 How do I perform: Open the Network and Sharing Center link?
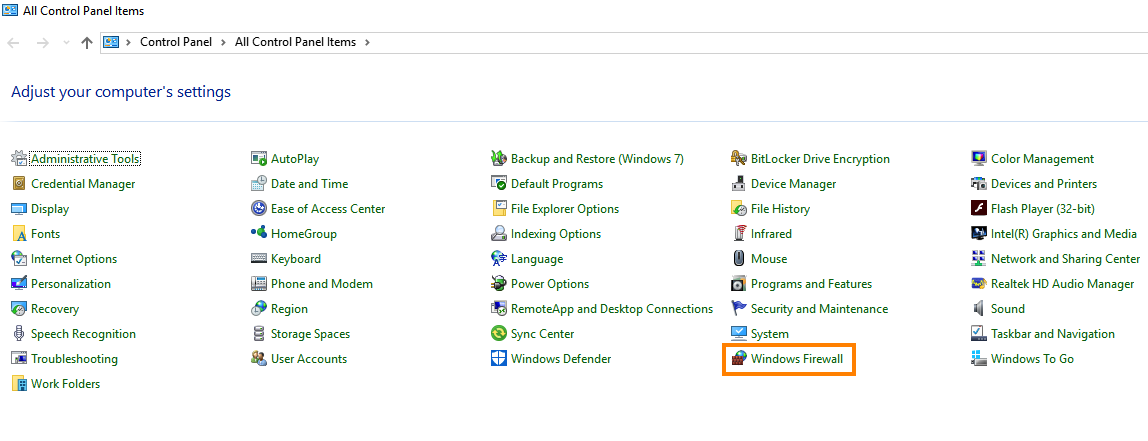1066,259
